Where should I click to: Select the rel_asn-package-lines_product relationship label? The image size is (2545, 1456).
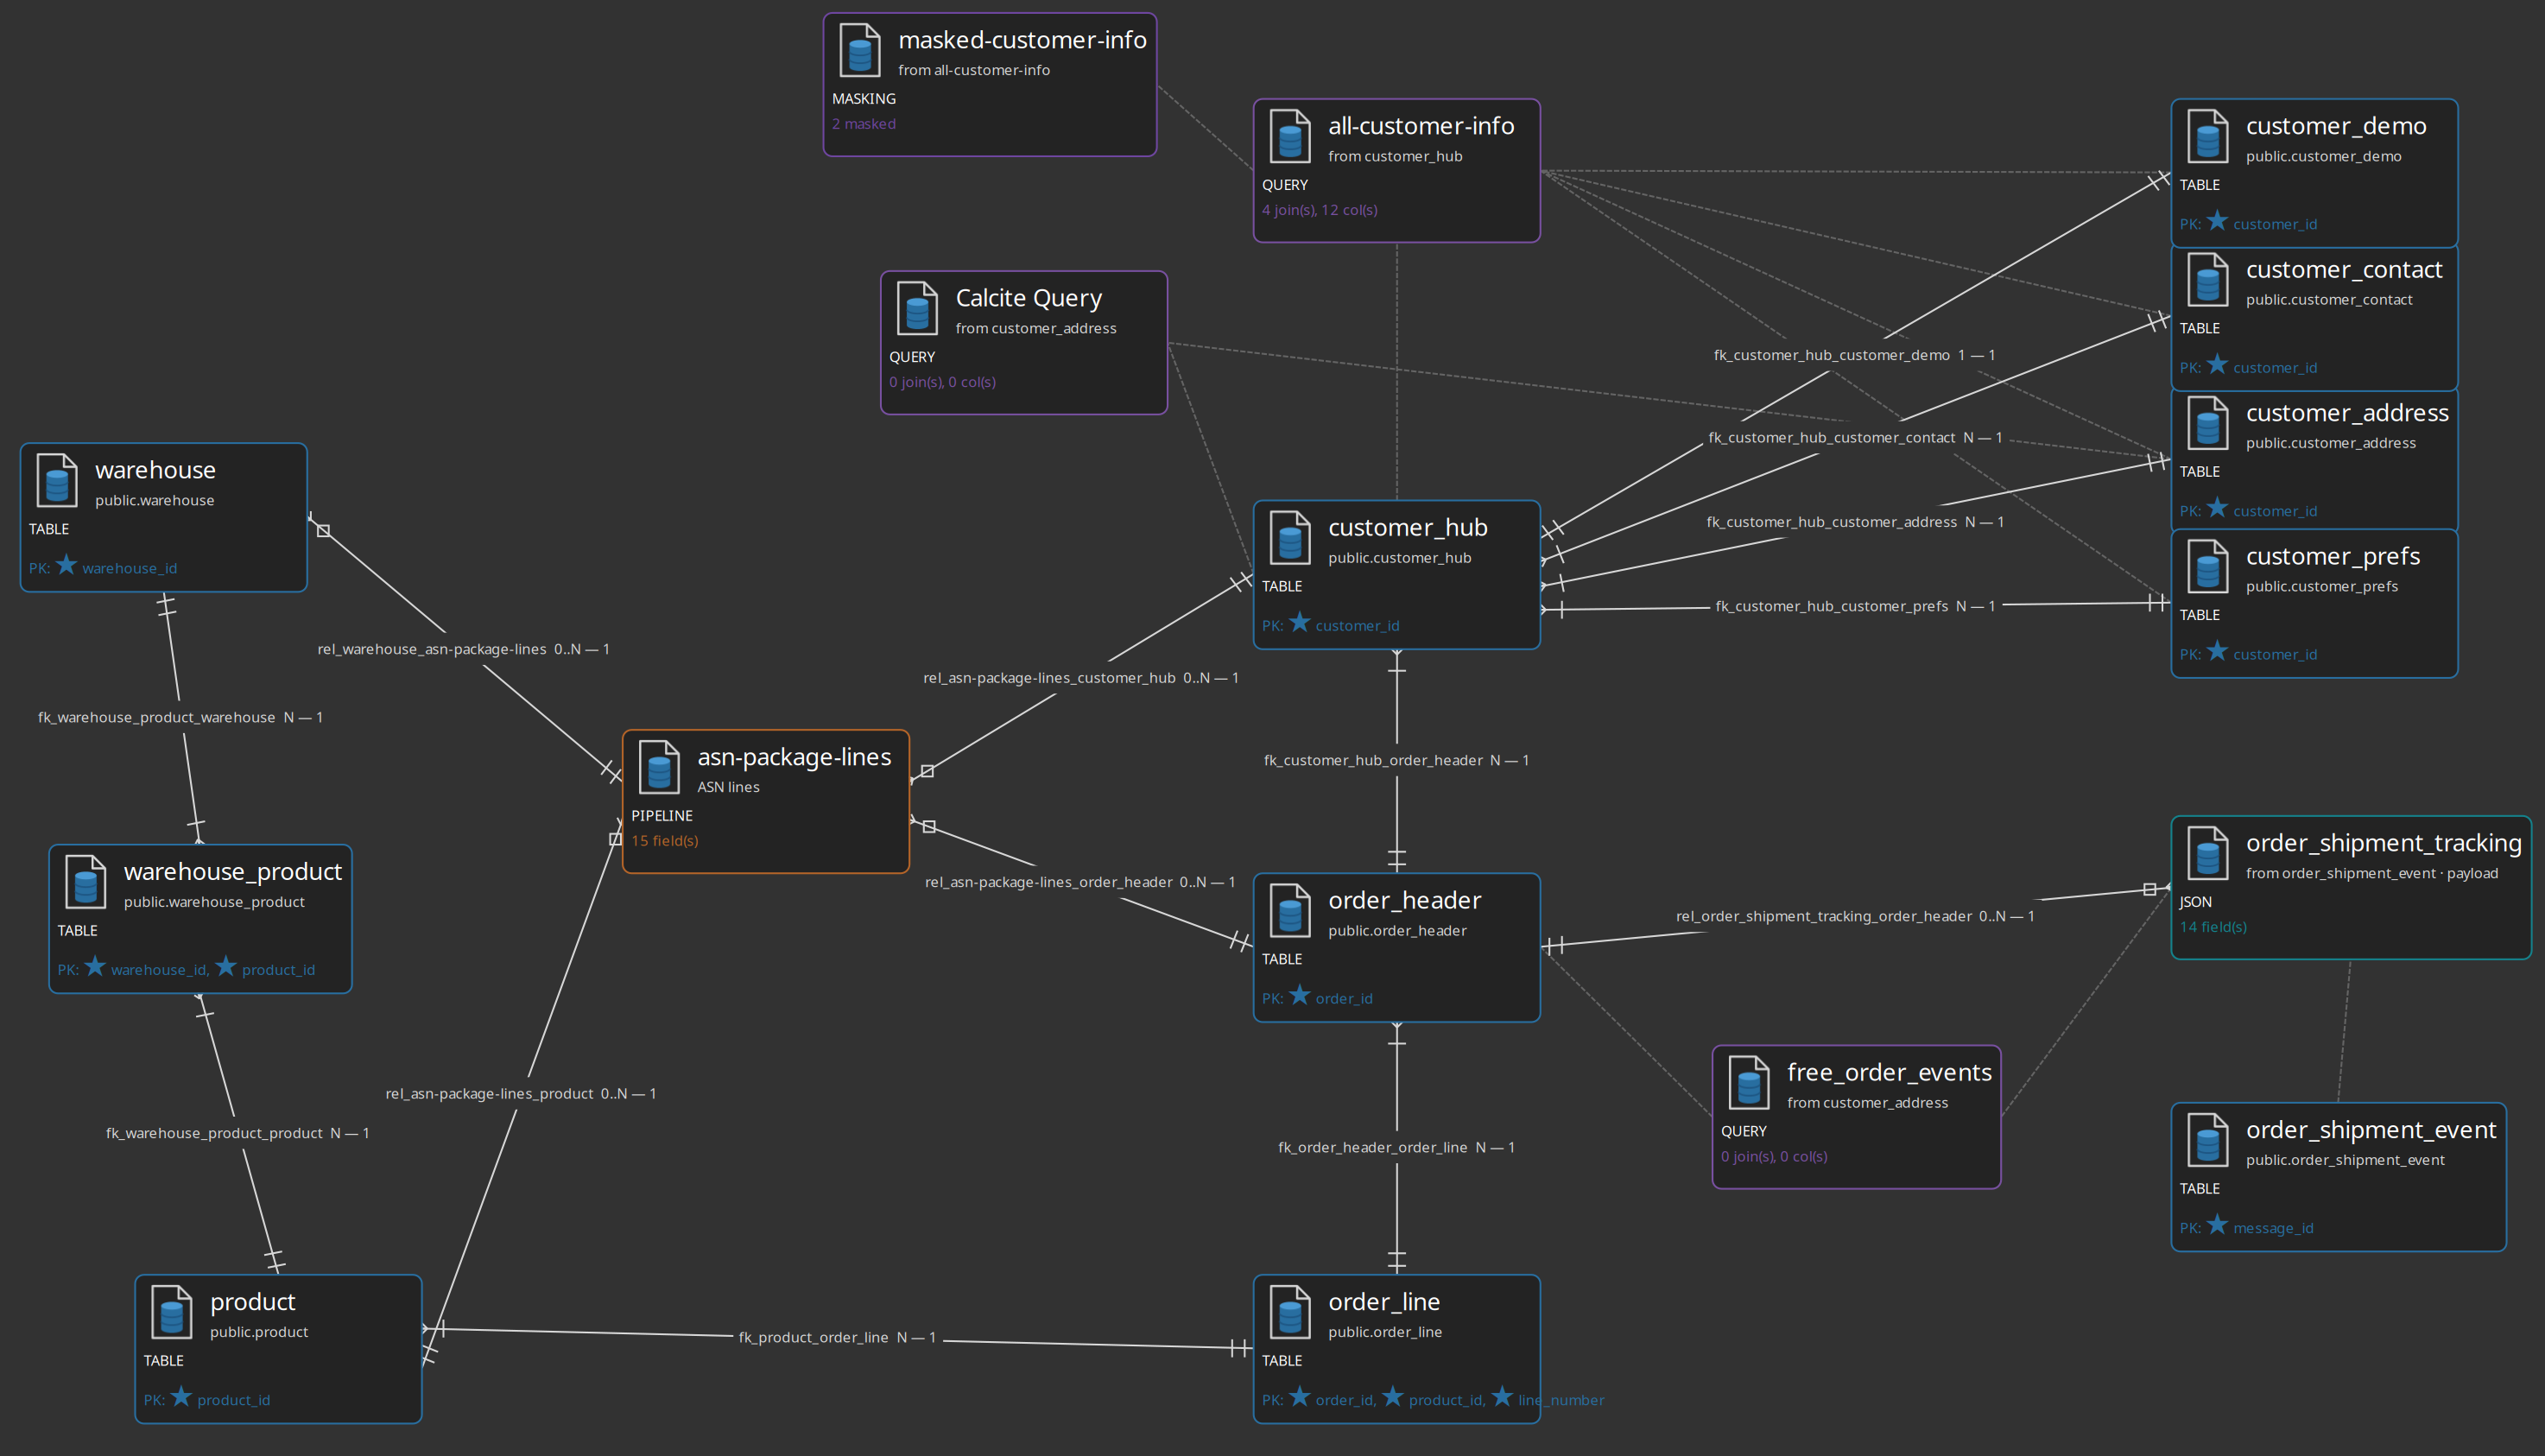tap(521, 1094)
